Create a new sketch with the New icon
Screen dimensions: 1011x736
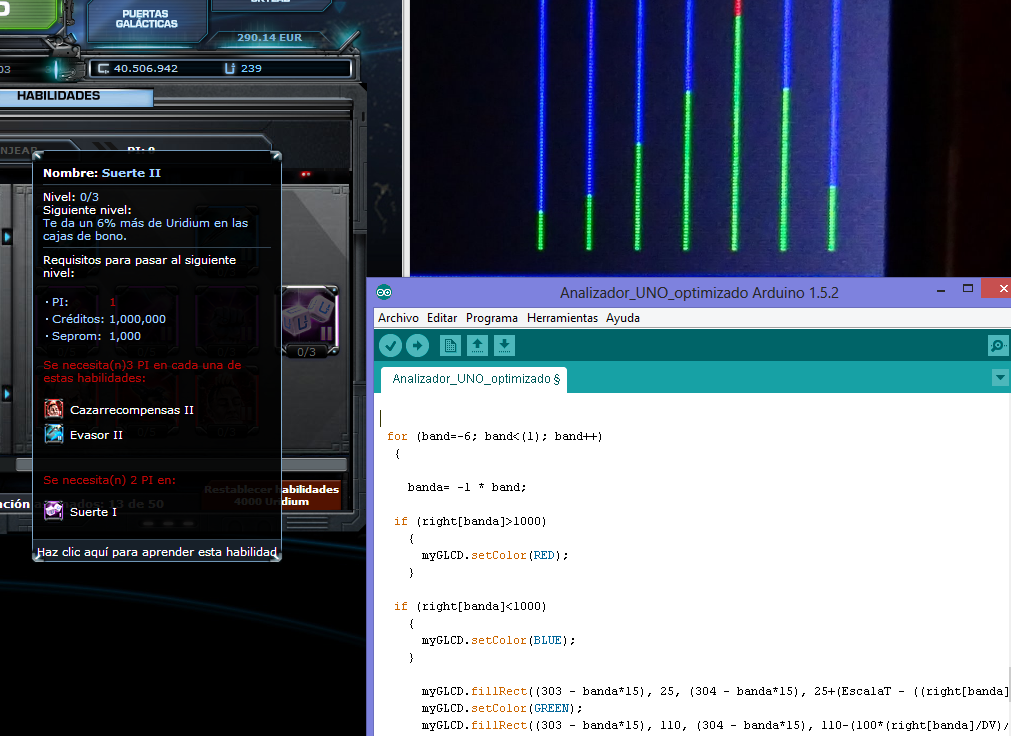click(450, 346)
